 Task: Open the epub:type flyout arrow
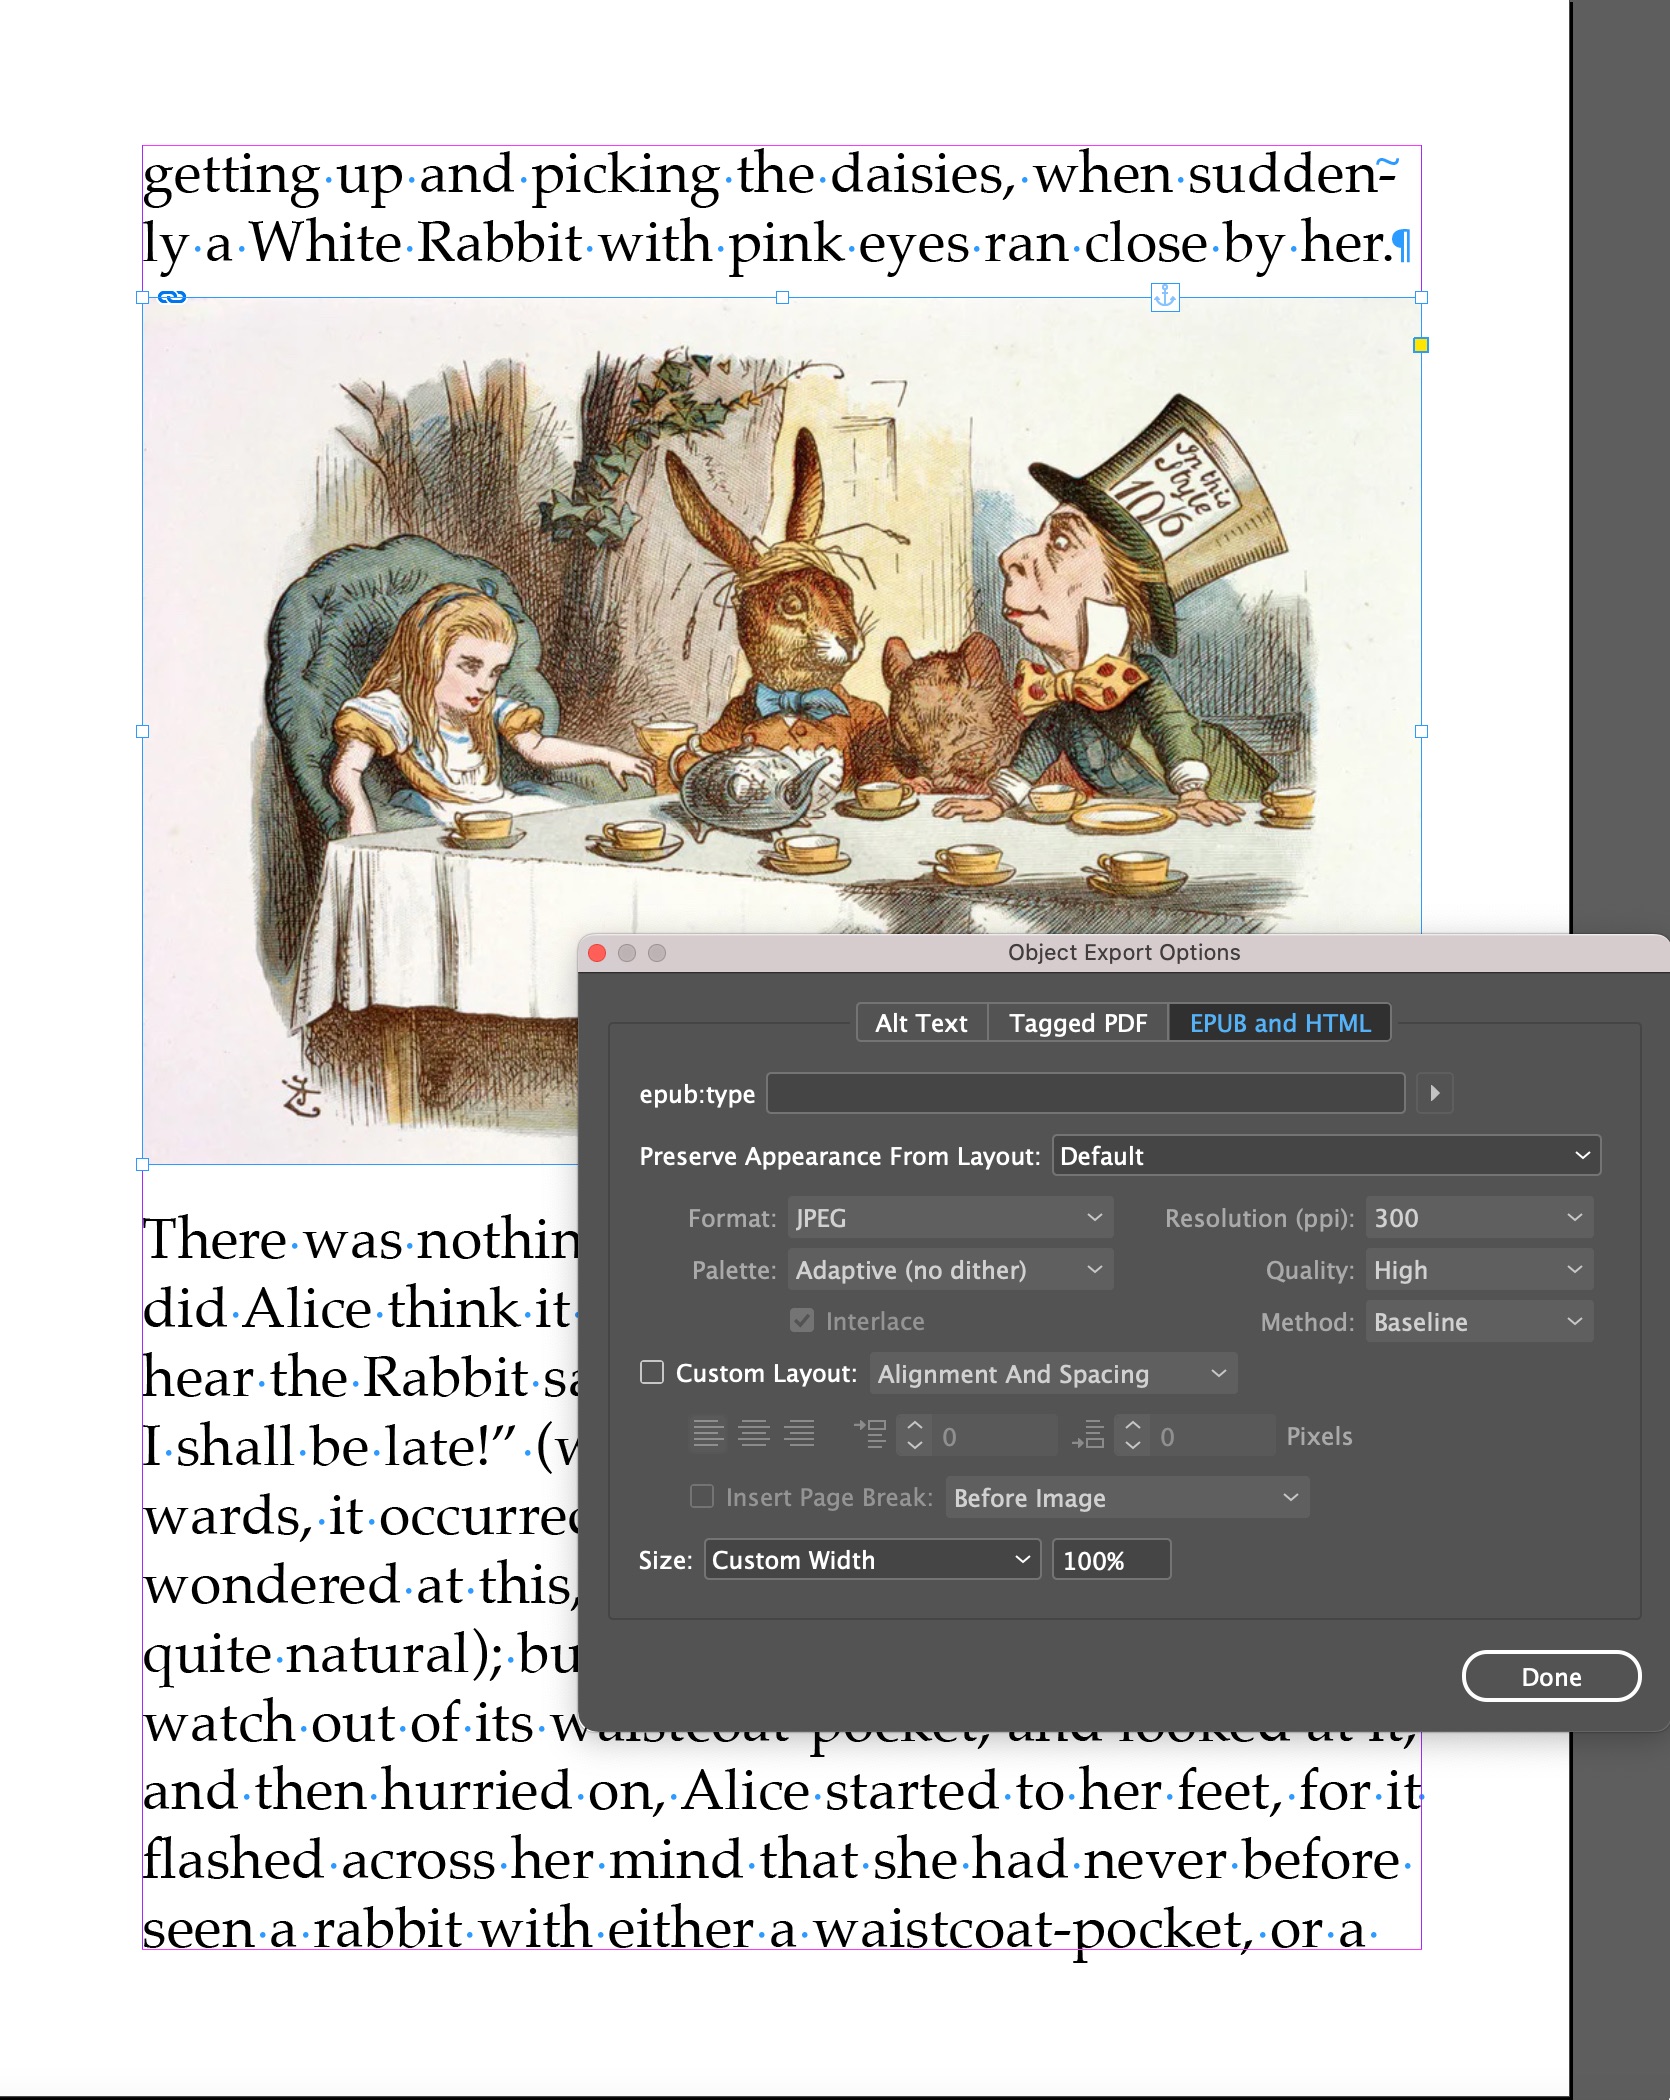point(1435,1093)
